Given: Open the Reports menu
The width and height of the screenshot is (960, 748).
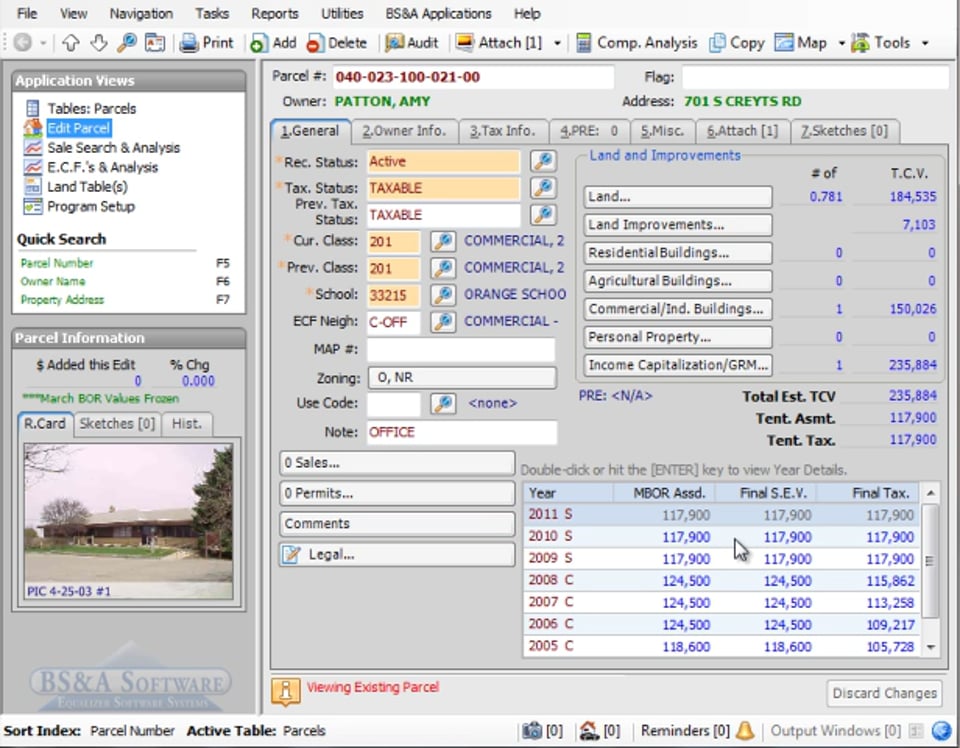Looking at the screenshot, I should click(x=275, y=13).
